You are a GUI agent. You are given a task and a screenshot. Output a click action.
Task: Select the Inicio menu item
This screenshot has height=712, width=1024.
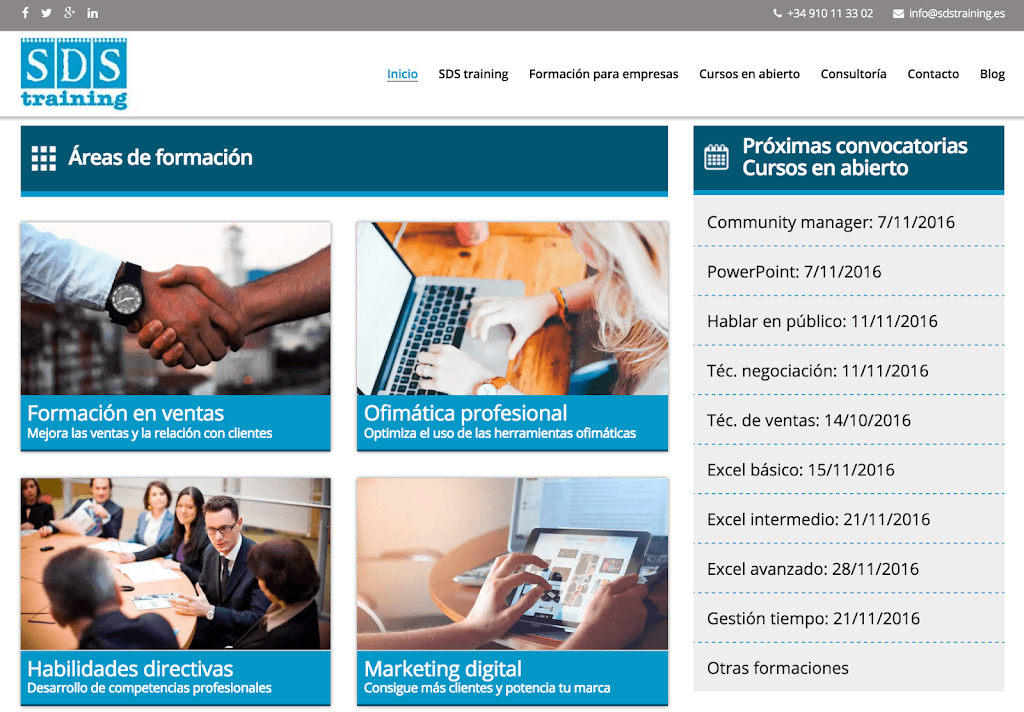pyautogui.click(x=402, y=74)
